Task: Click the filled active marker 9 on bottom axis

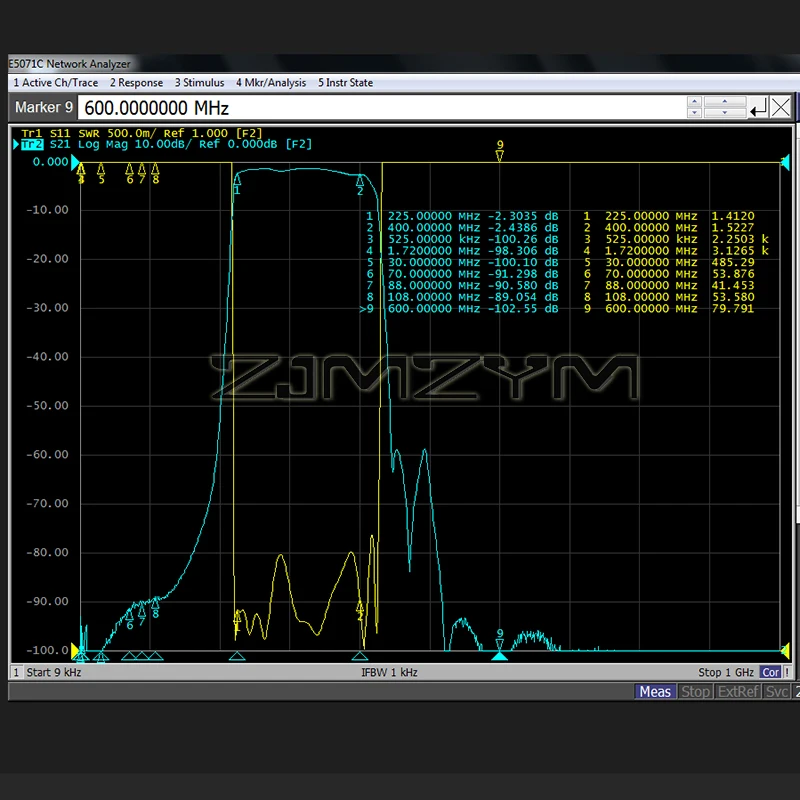Action: 499,656
